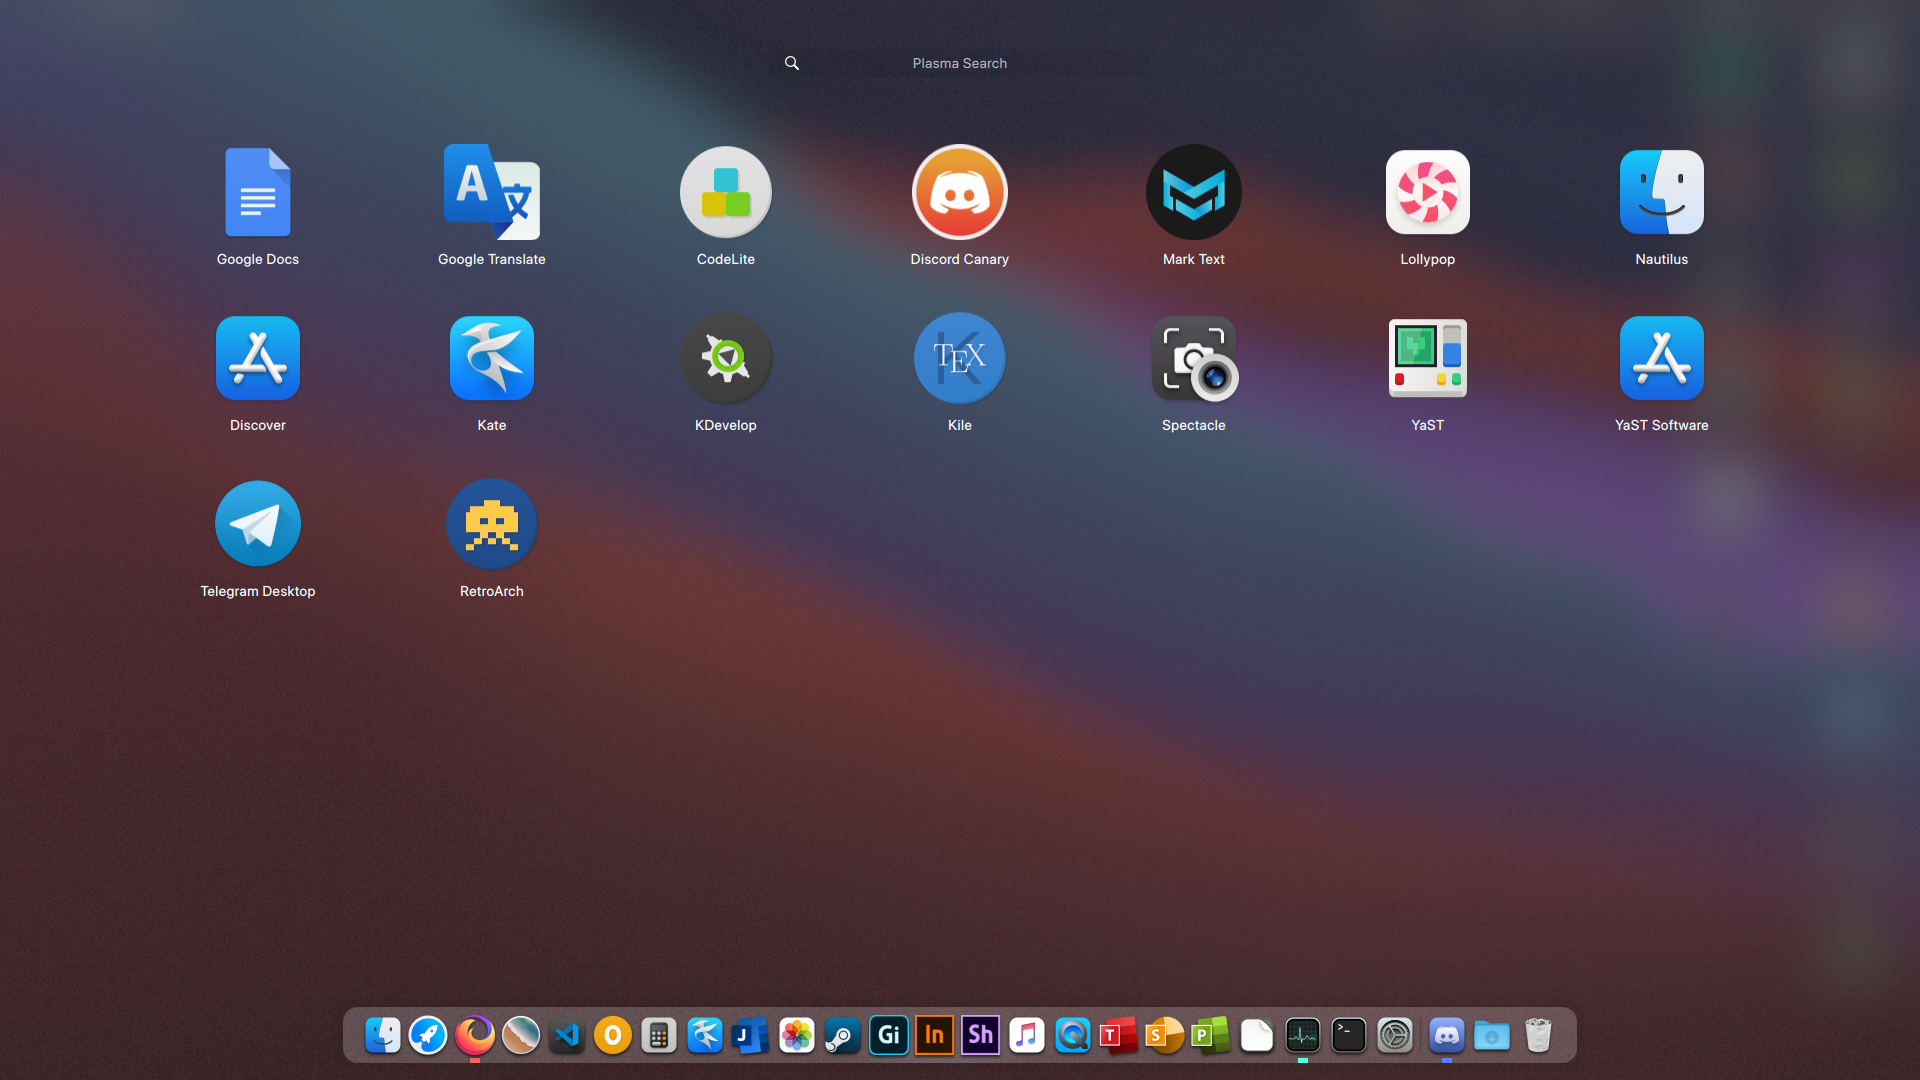Launch RetroArch
1920x1080 pixels.
point(492,524)
